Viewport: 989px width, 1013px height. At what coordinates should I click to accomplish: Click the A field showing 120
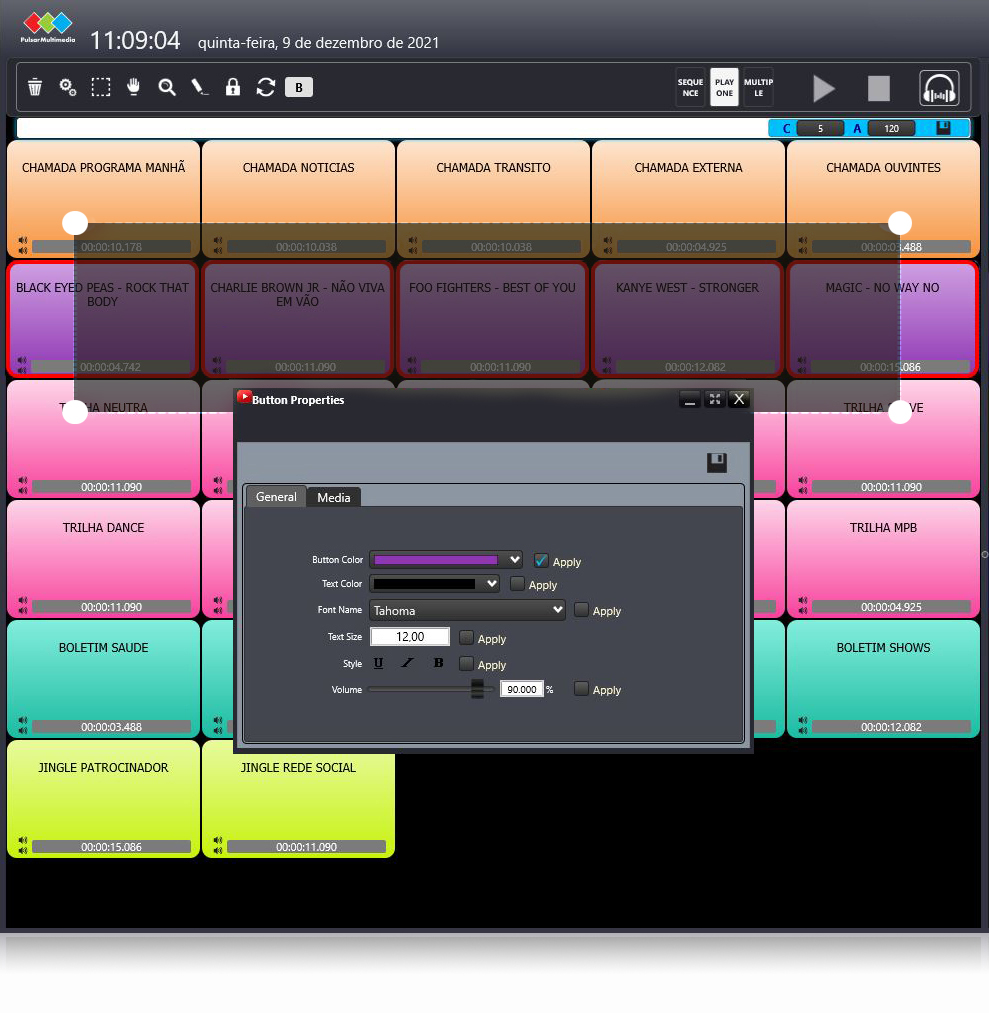coord(891,128)
